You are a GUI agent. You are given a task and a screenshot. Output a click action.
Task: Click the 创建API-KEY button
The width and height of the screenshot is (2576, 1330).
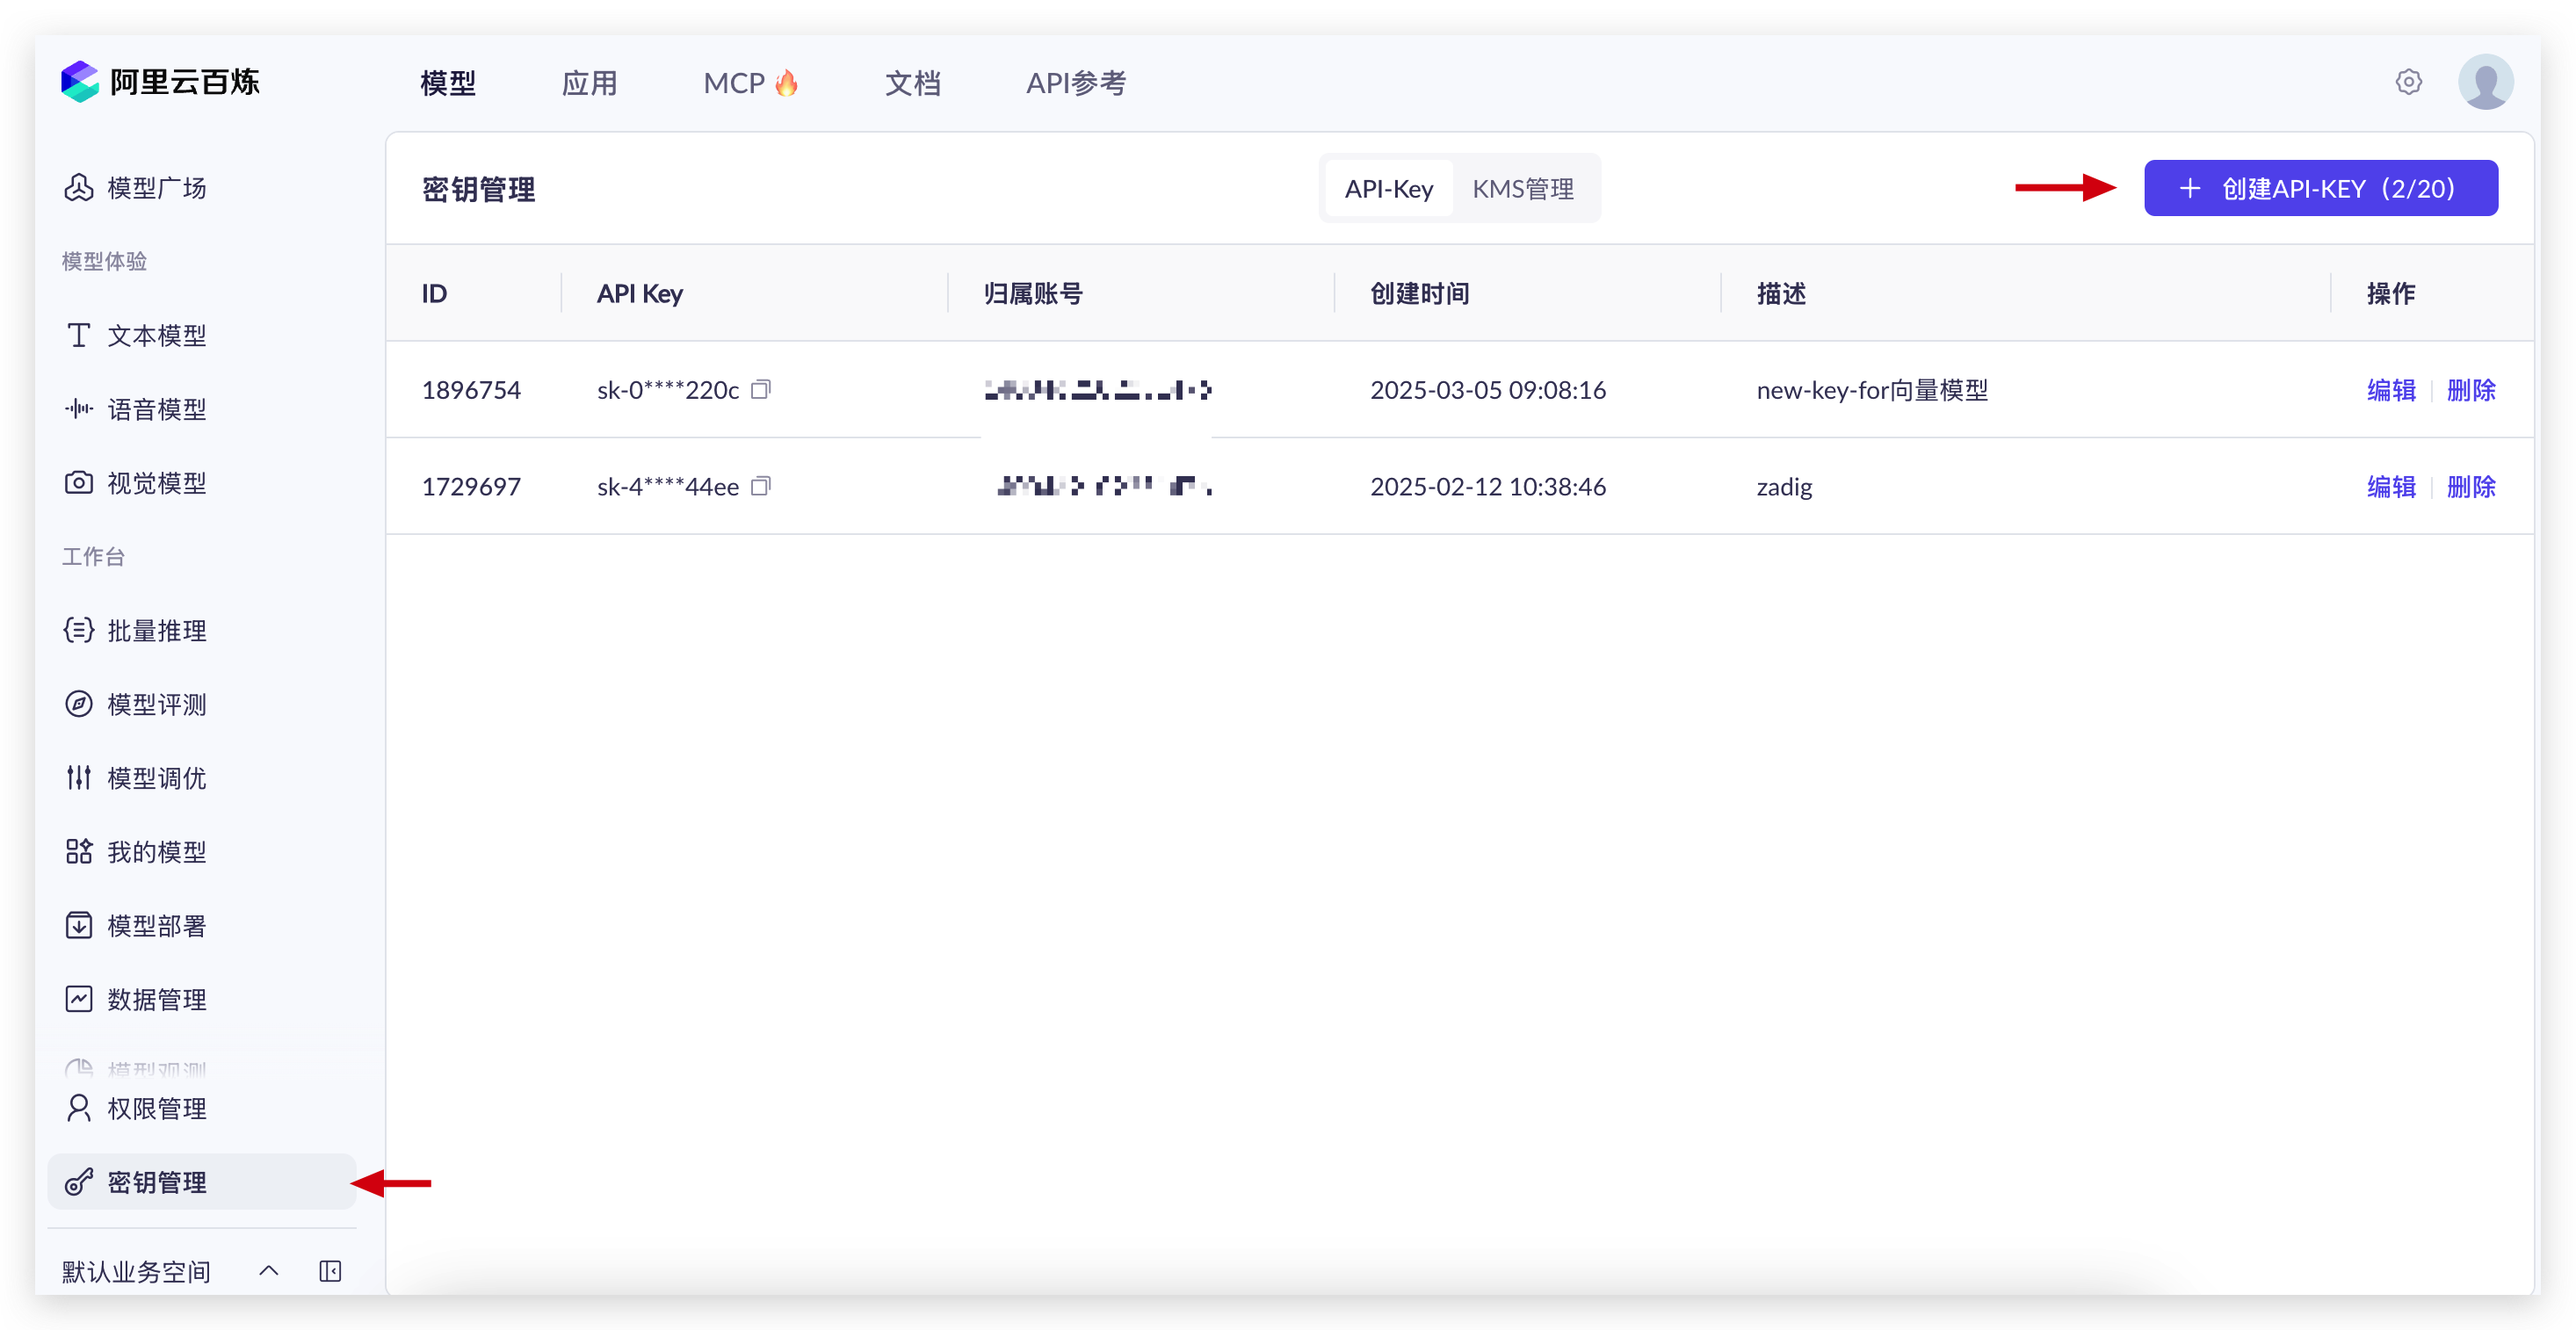click(x=2321, y=188)
